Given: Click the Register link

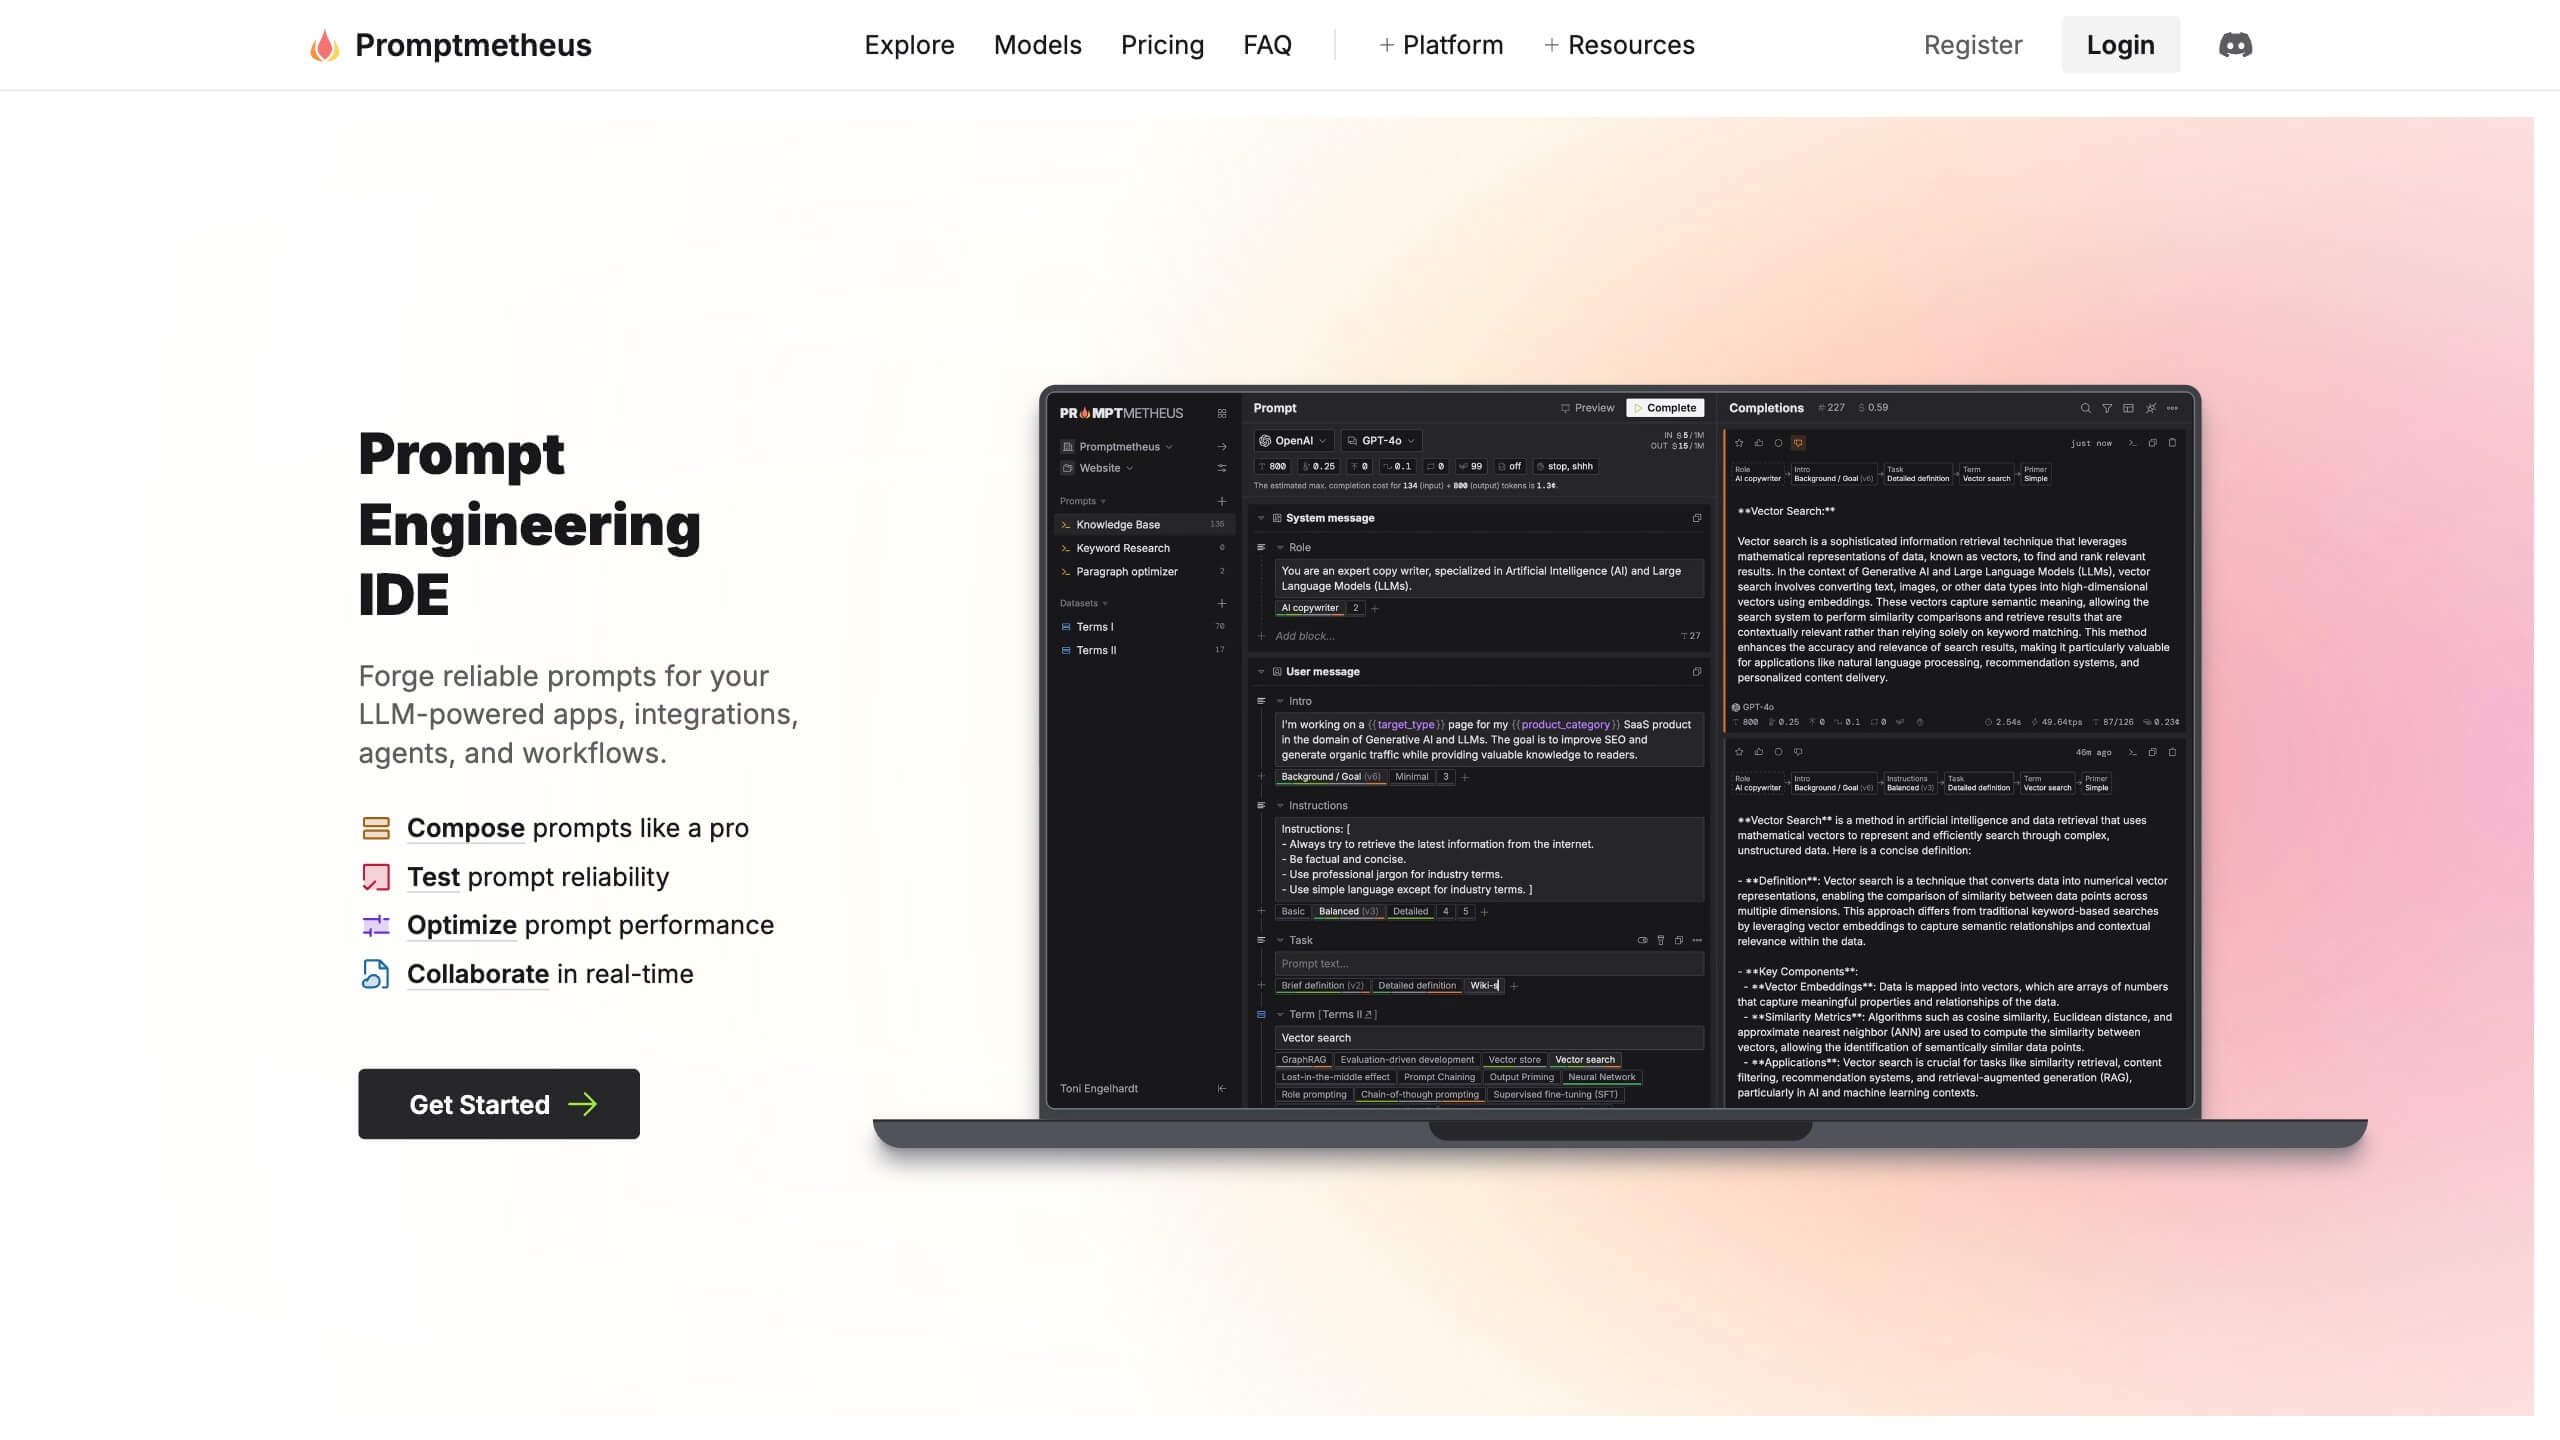Looking at the screenshot, I should (1972, 45).
